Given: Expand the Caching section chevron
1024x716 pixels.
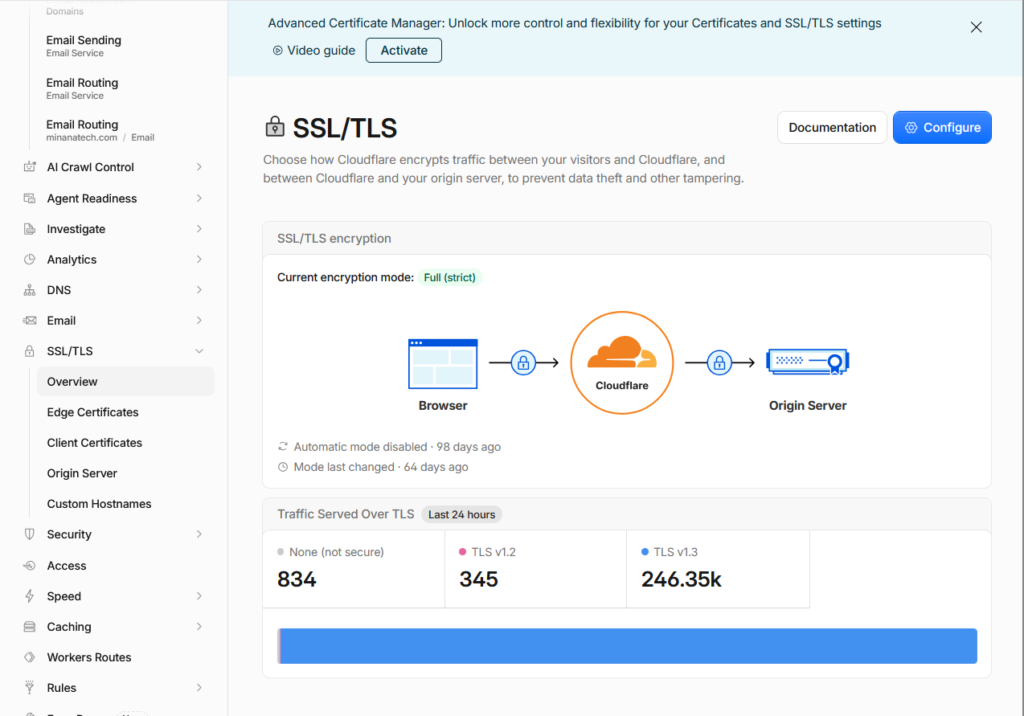Looking at the screenshot, I should click(x=199, y=626).
